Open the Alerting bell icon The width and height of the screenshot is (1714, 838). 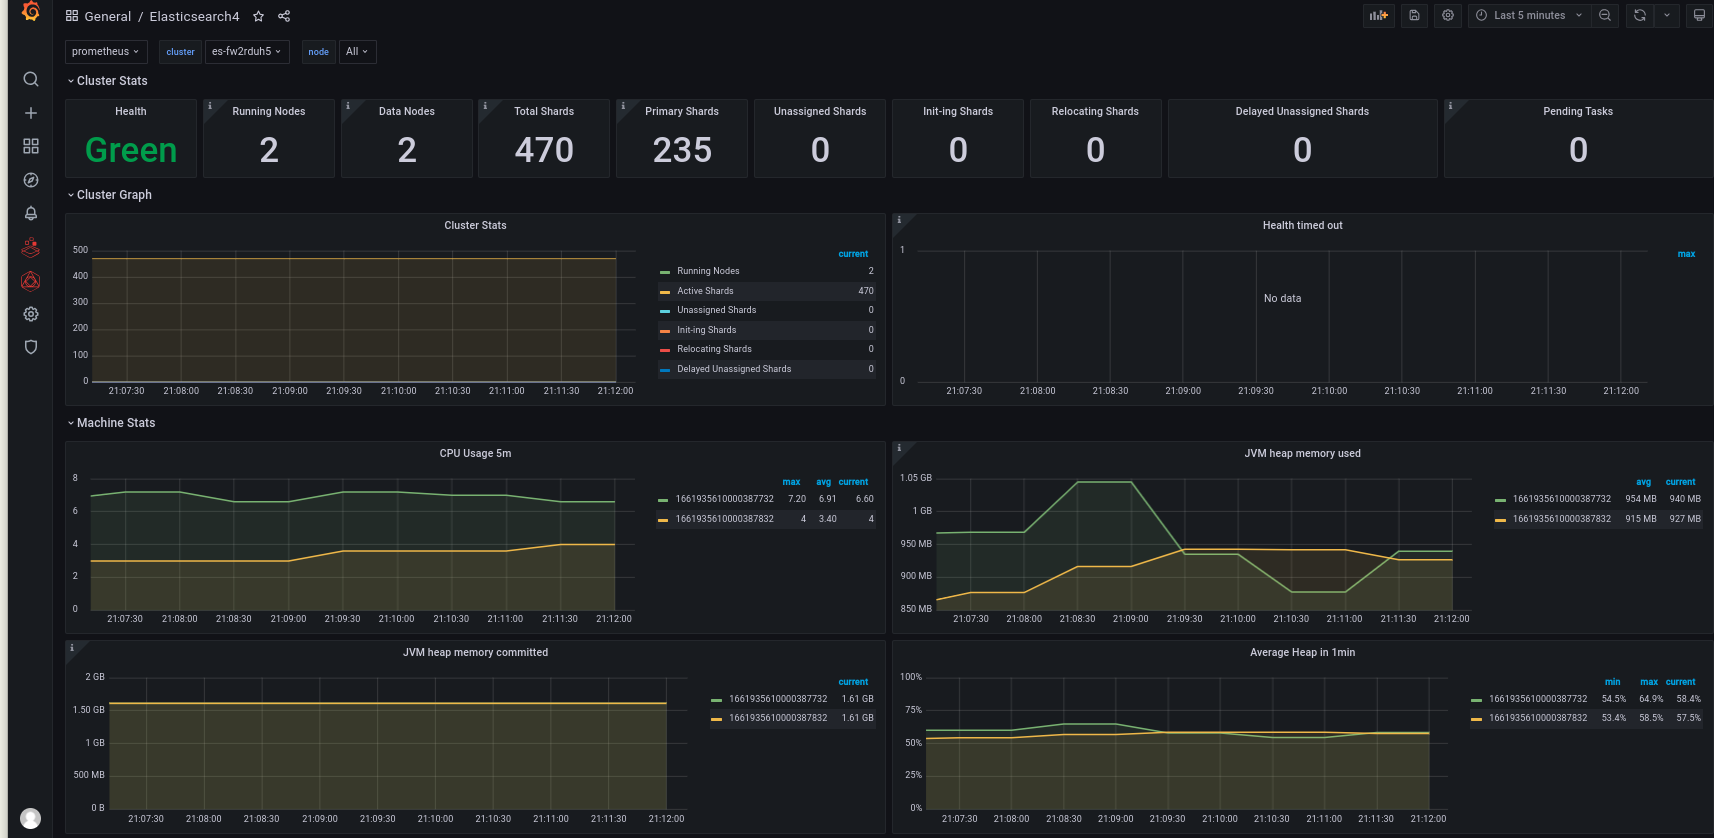coord(31,213)
